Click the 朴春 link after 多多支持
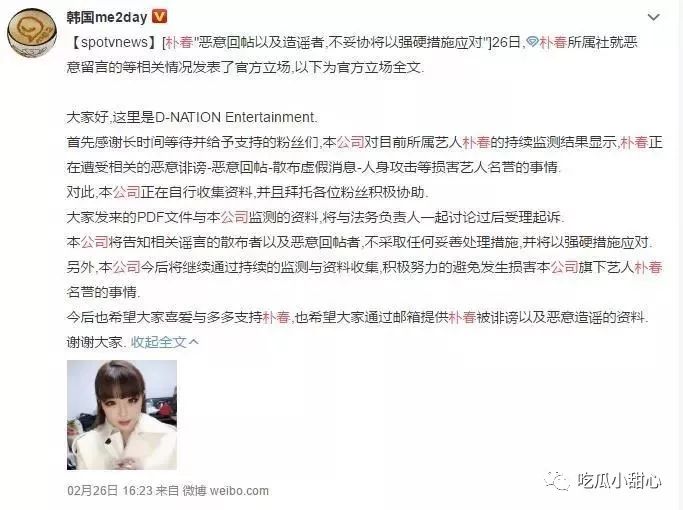The height and width of the screenshot is (510, 683). tap(277, 317)
